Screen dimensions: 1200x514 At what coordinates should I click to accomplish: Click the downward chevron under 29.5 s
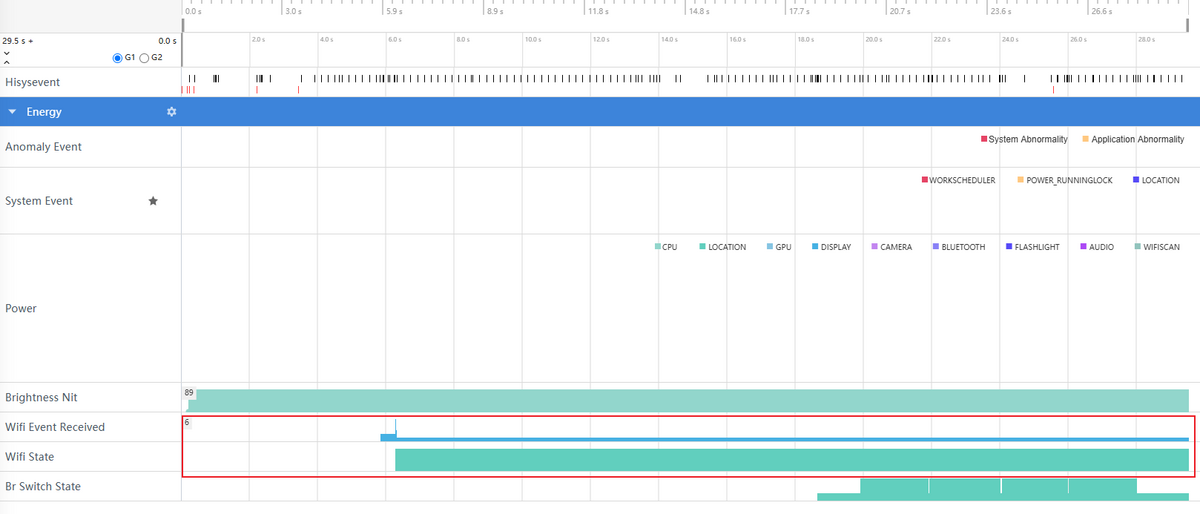click(7, 52)
